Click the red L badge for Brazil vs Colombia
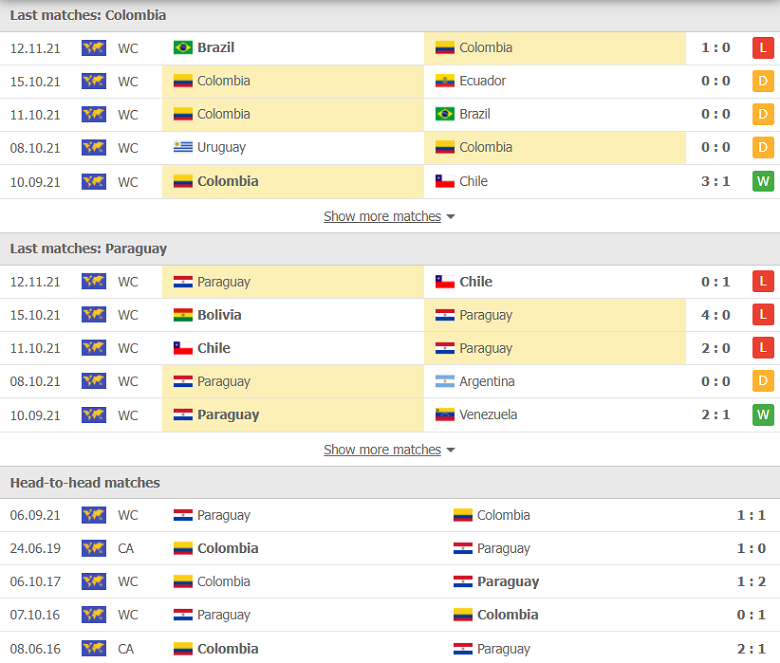 [x=763, y=48]
